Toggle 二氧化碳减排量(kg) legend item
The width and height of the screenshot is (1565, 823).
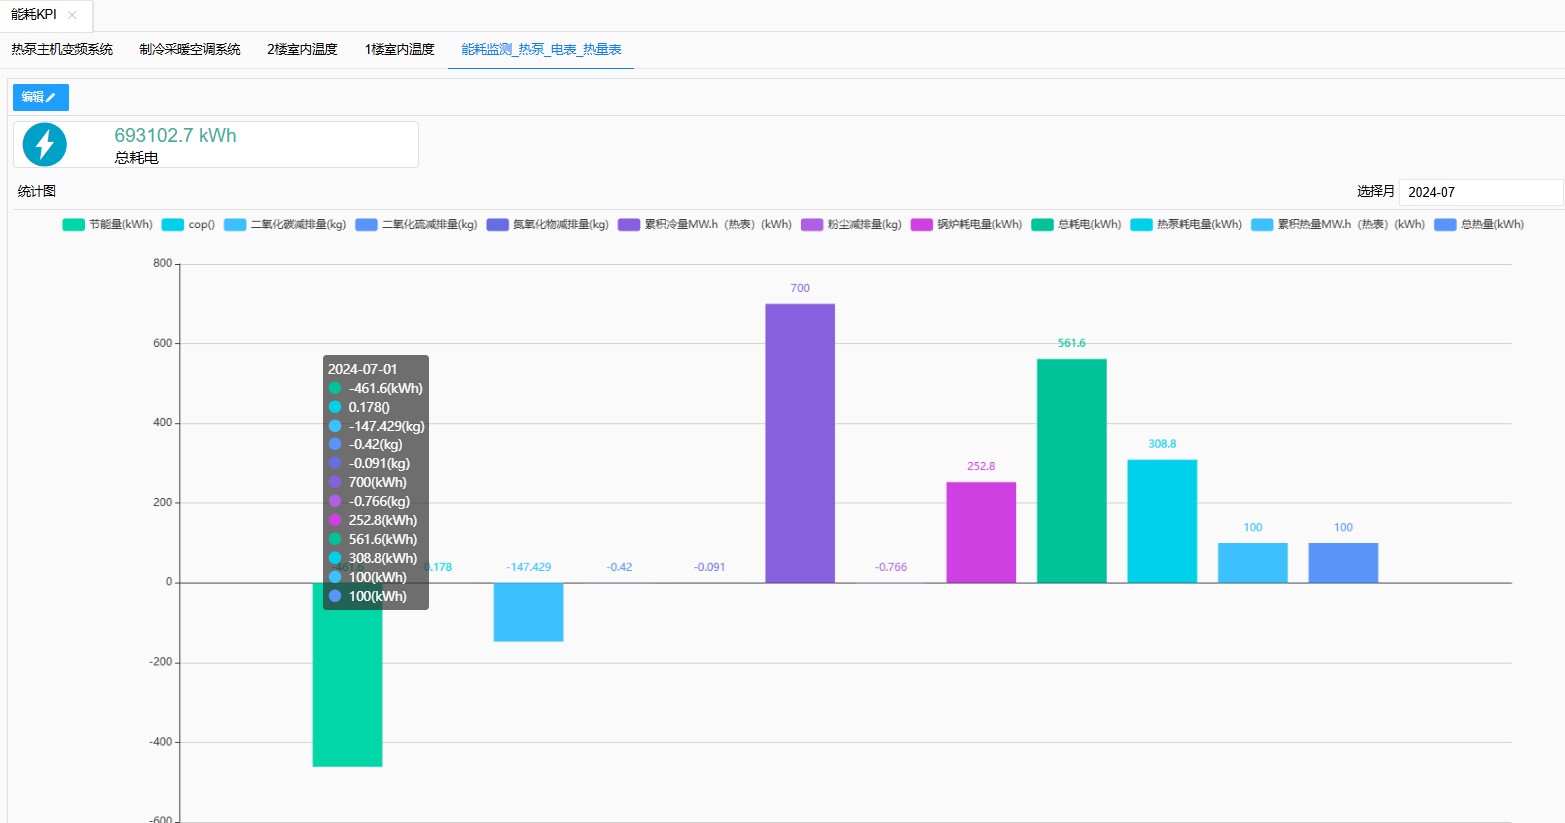pos(286,225)
